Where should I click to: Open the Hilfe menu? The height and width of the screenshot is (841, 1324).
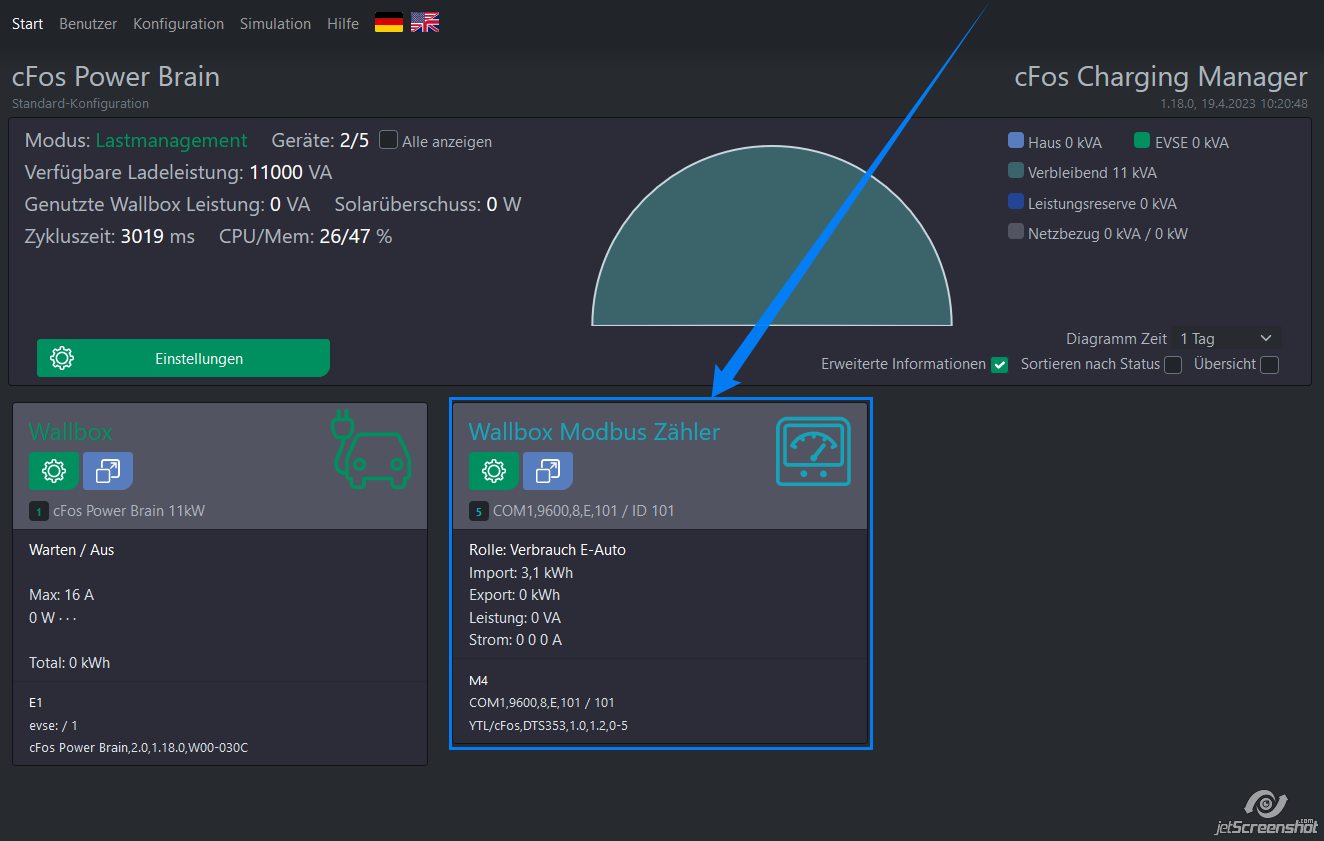343,23
